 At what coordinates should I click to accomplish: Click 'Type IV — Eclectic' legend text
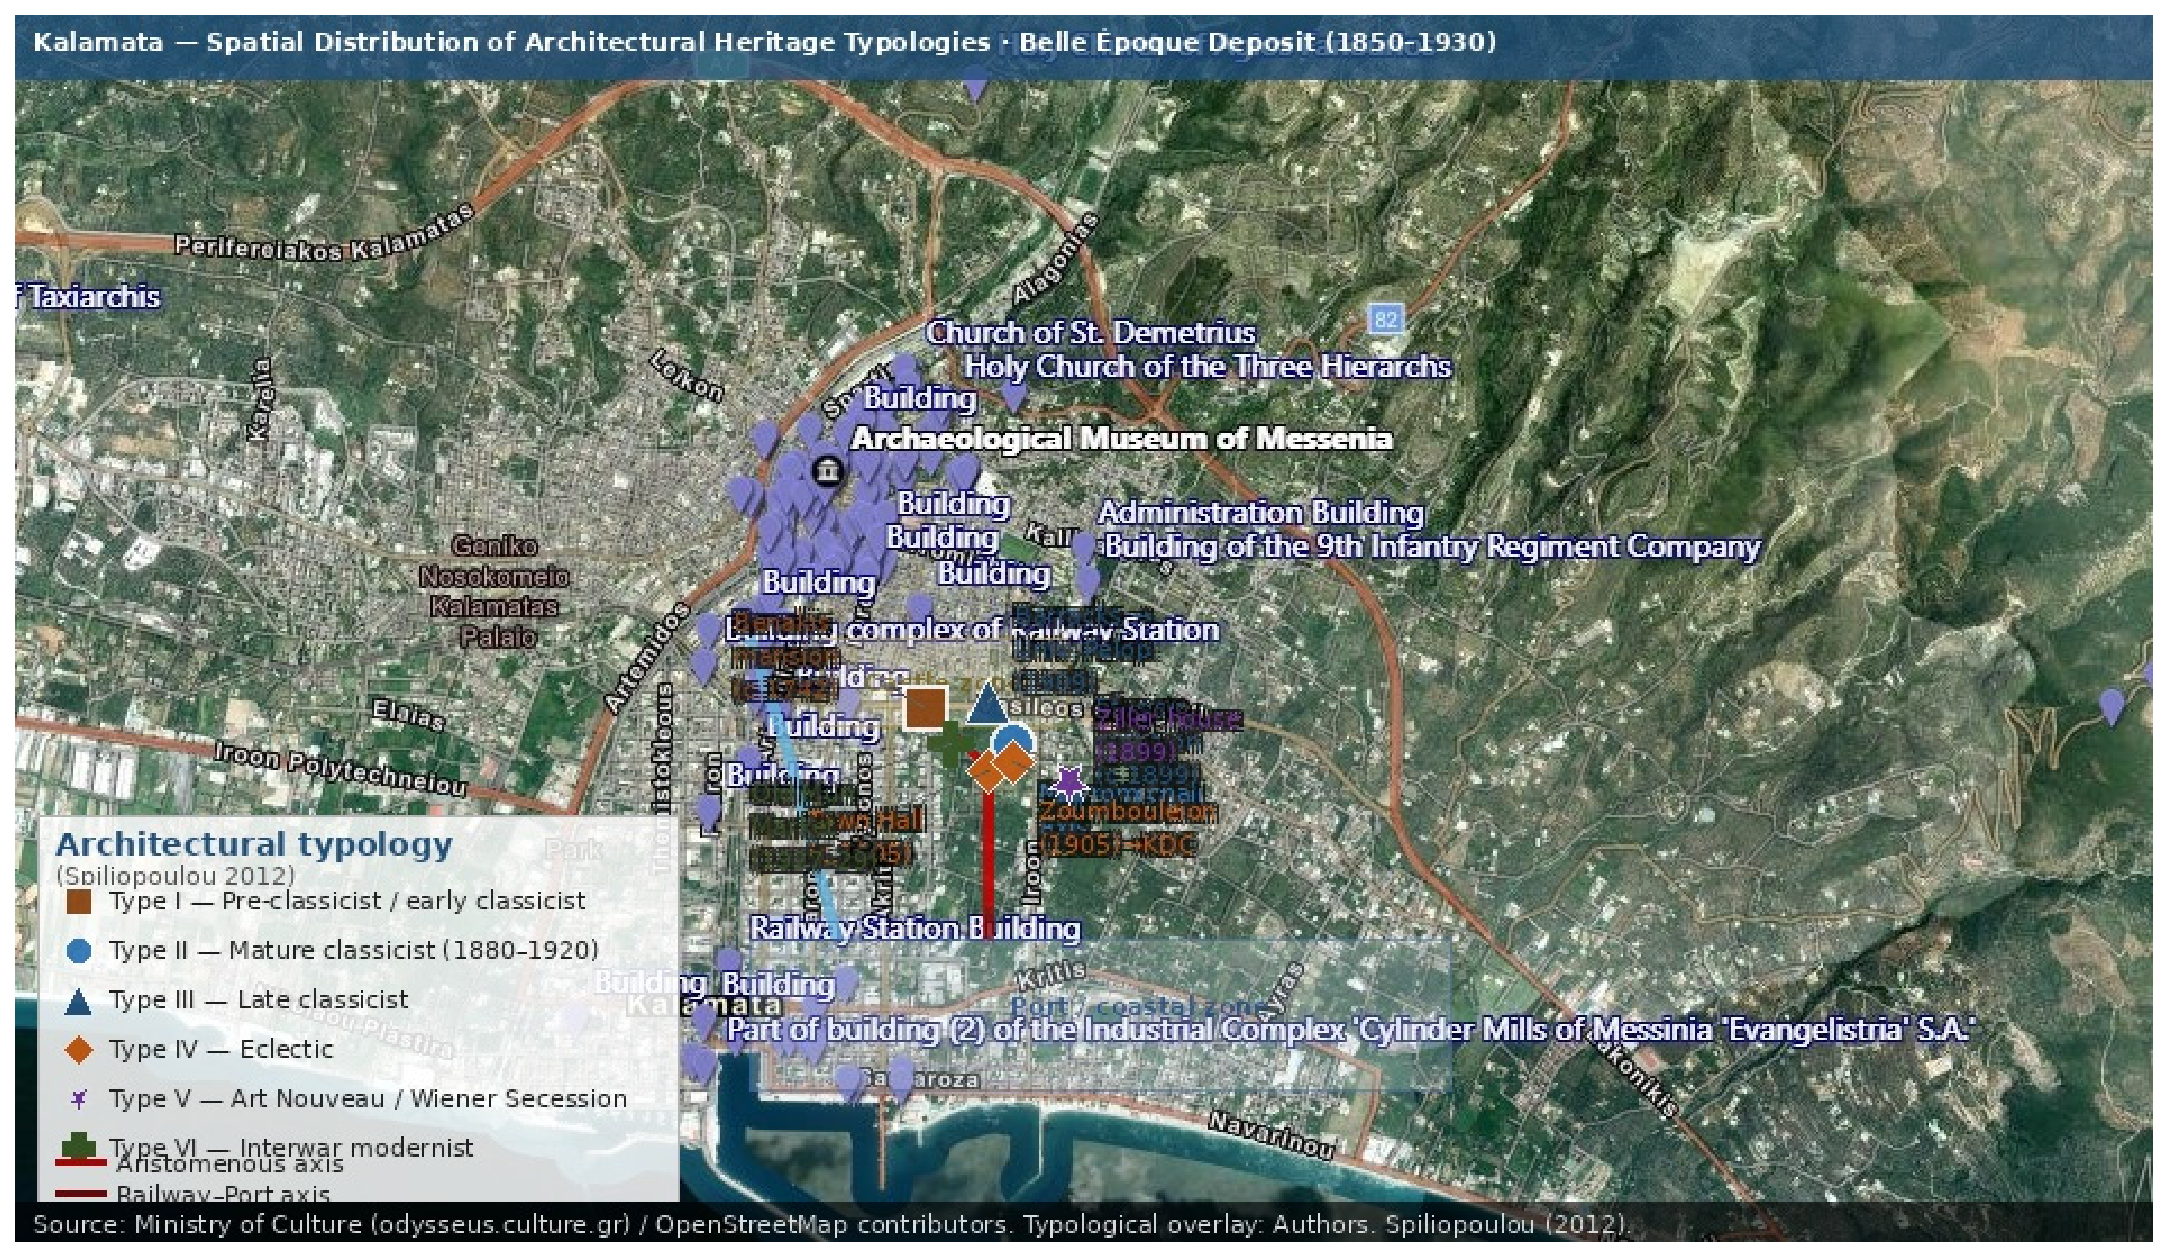coord(221,1049)
